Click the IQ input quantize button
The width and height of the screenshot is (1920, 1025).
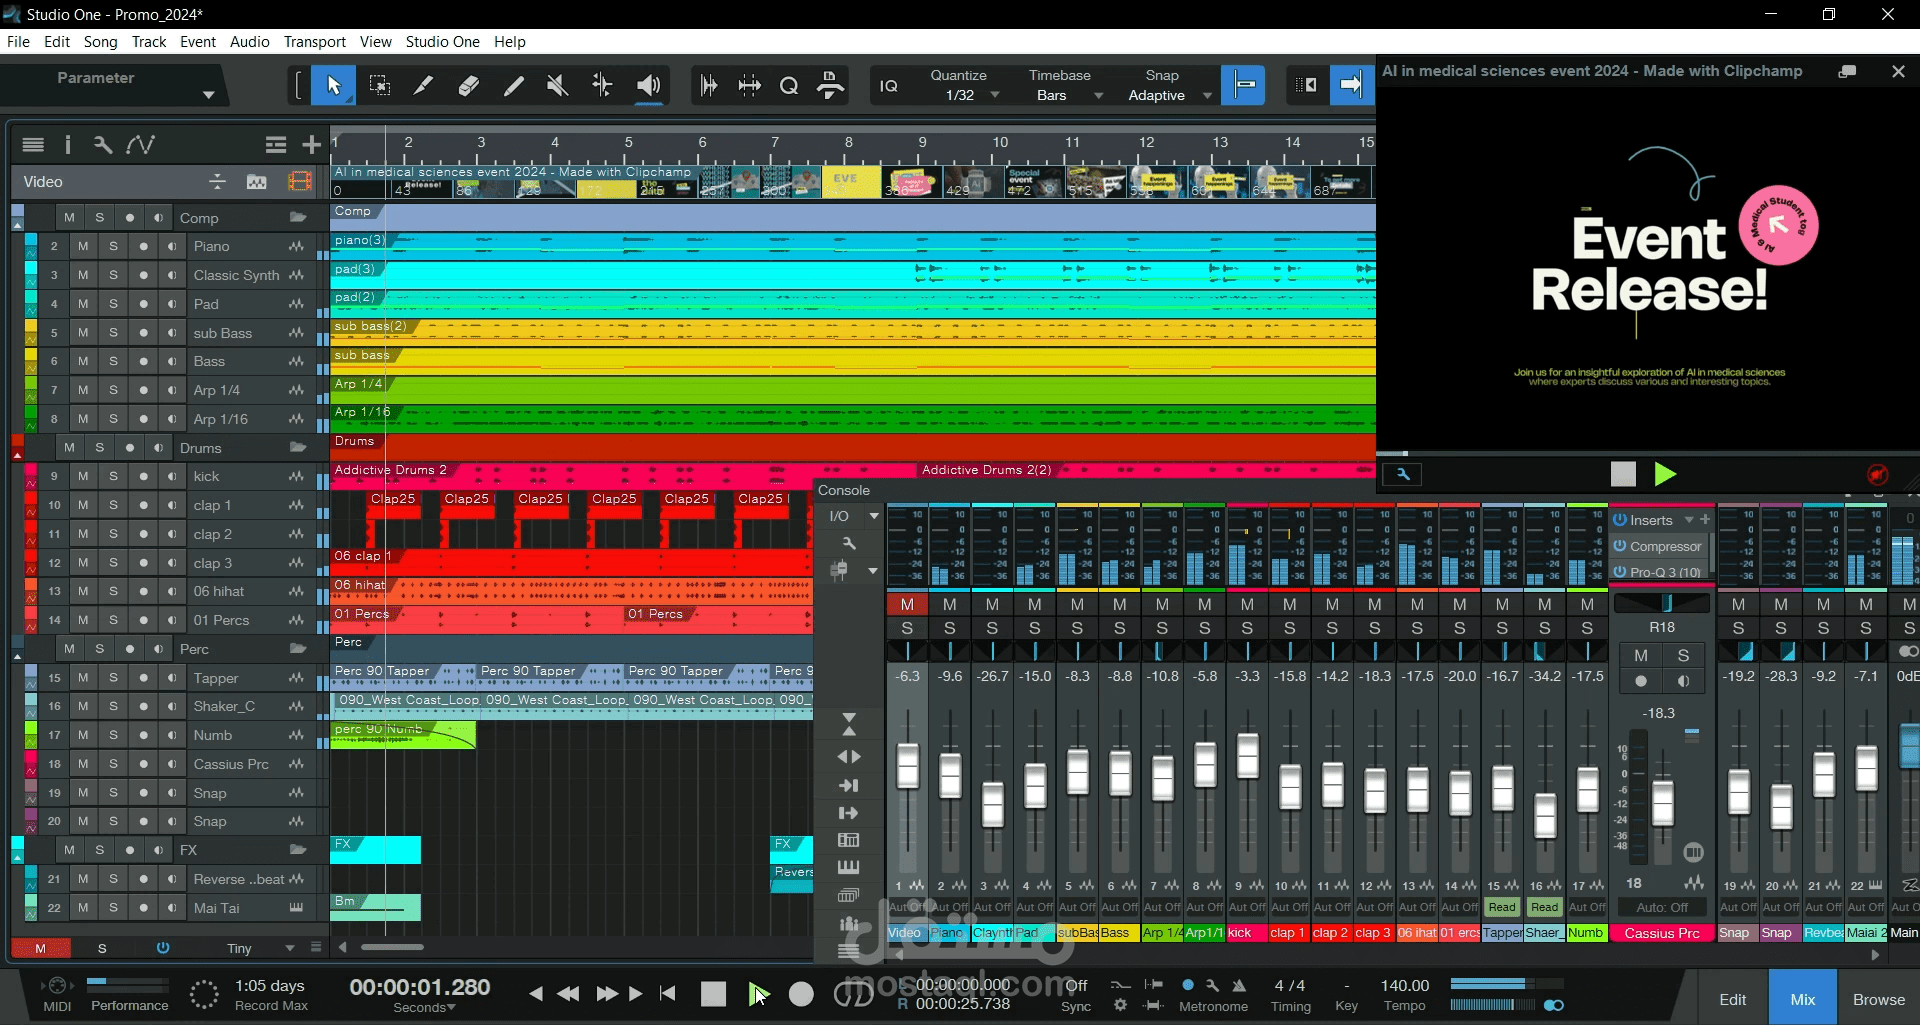click(888, 86)
